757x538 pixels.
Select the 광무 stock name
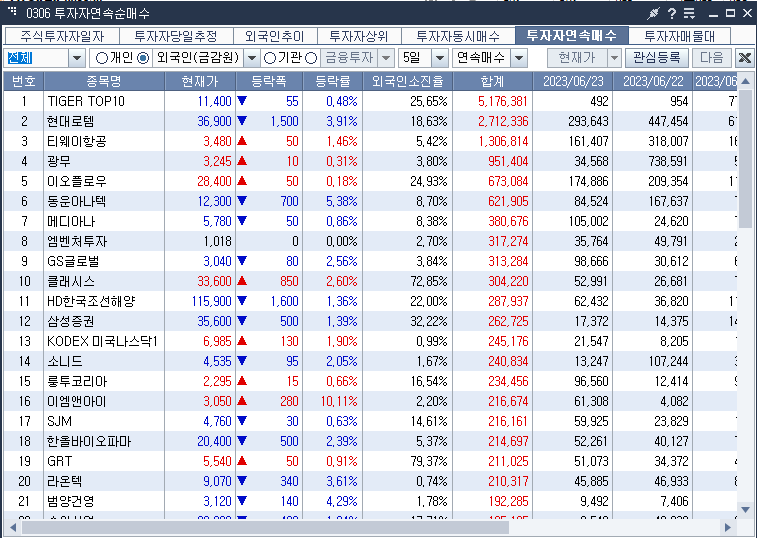click(58, 161)
